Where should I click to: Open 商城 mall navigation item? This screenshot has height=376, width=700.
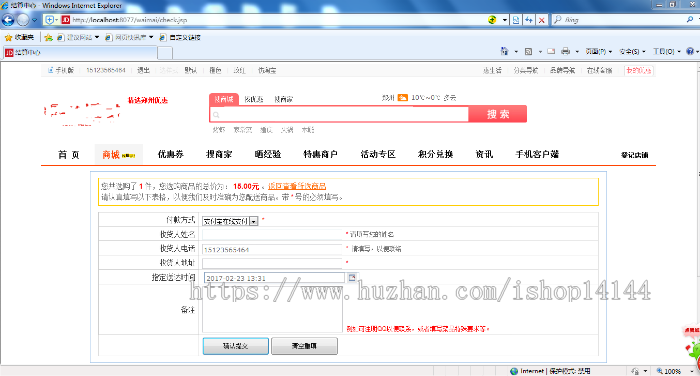(x=118, y=155)
